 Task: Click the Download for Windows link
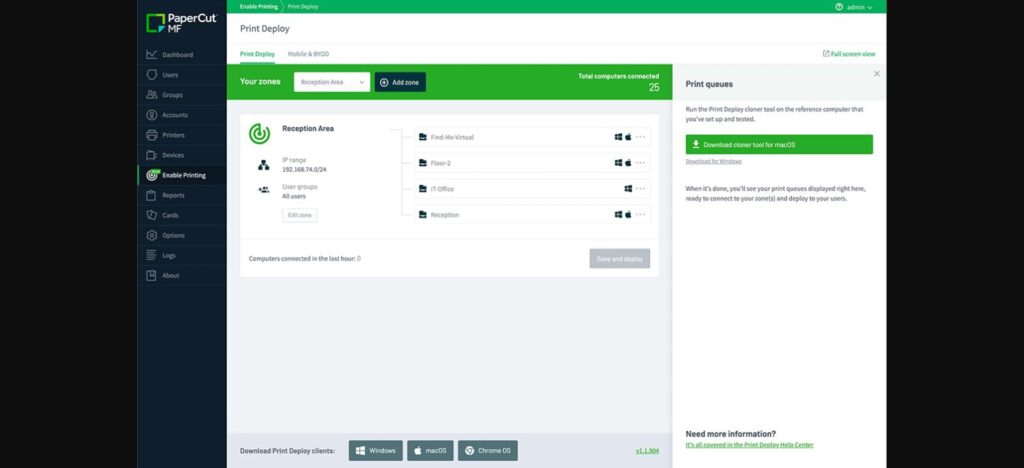pos(714,161)
